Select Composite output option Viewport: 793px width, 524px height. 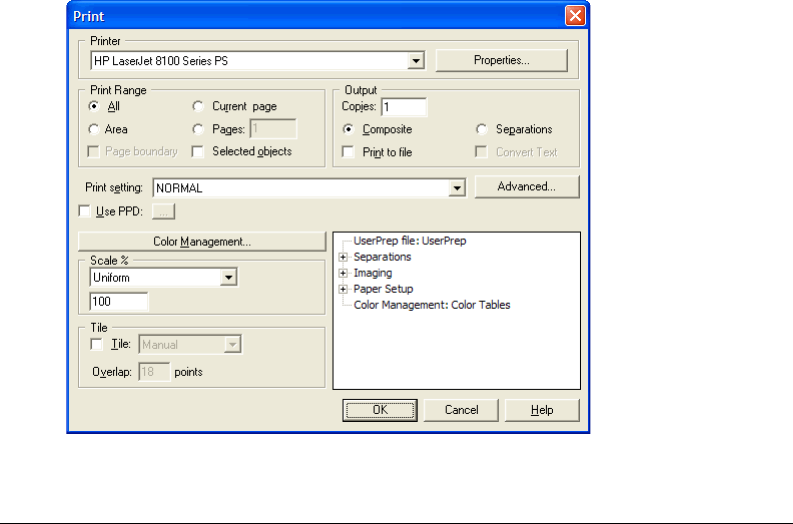[348, 129]
